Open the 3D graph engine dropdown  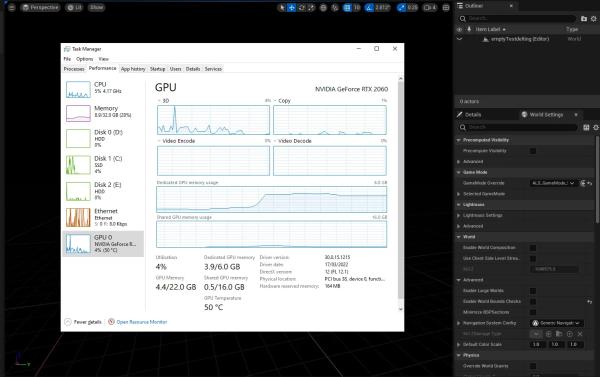pos(163,101)
